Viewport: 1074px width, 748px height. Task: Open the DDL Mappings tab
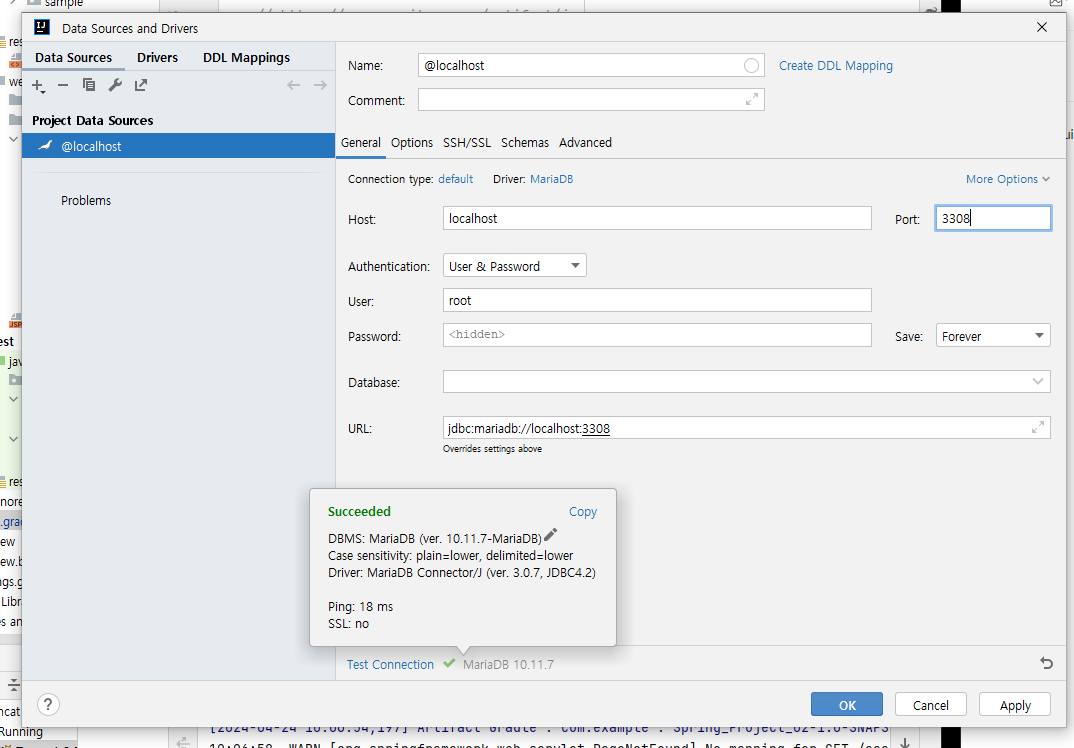[x=247, y=58]
